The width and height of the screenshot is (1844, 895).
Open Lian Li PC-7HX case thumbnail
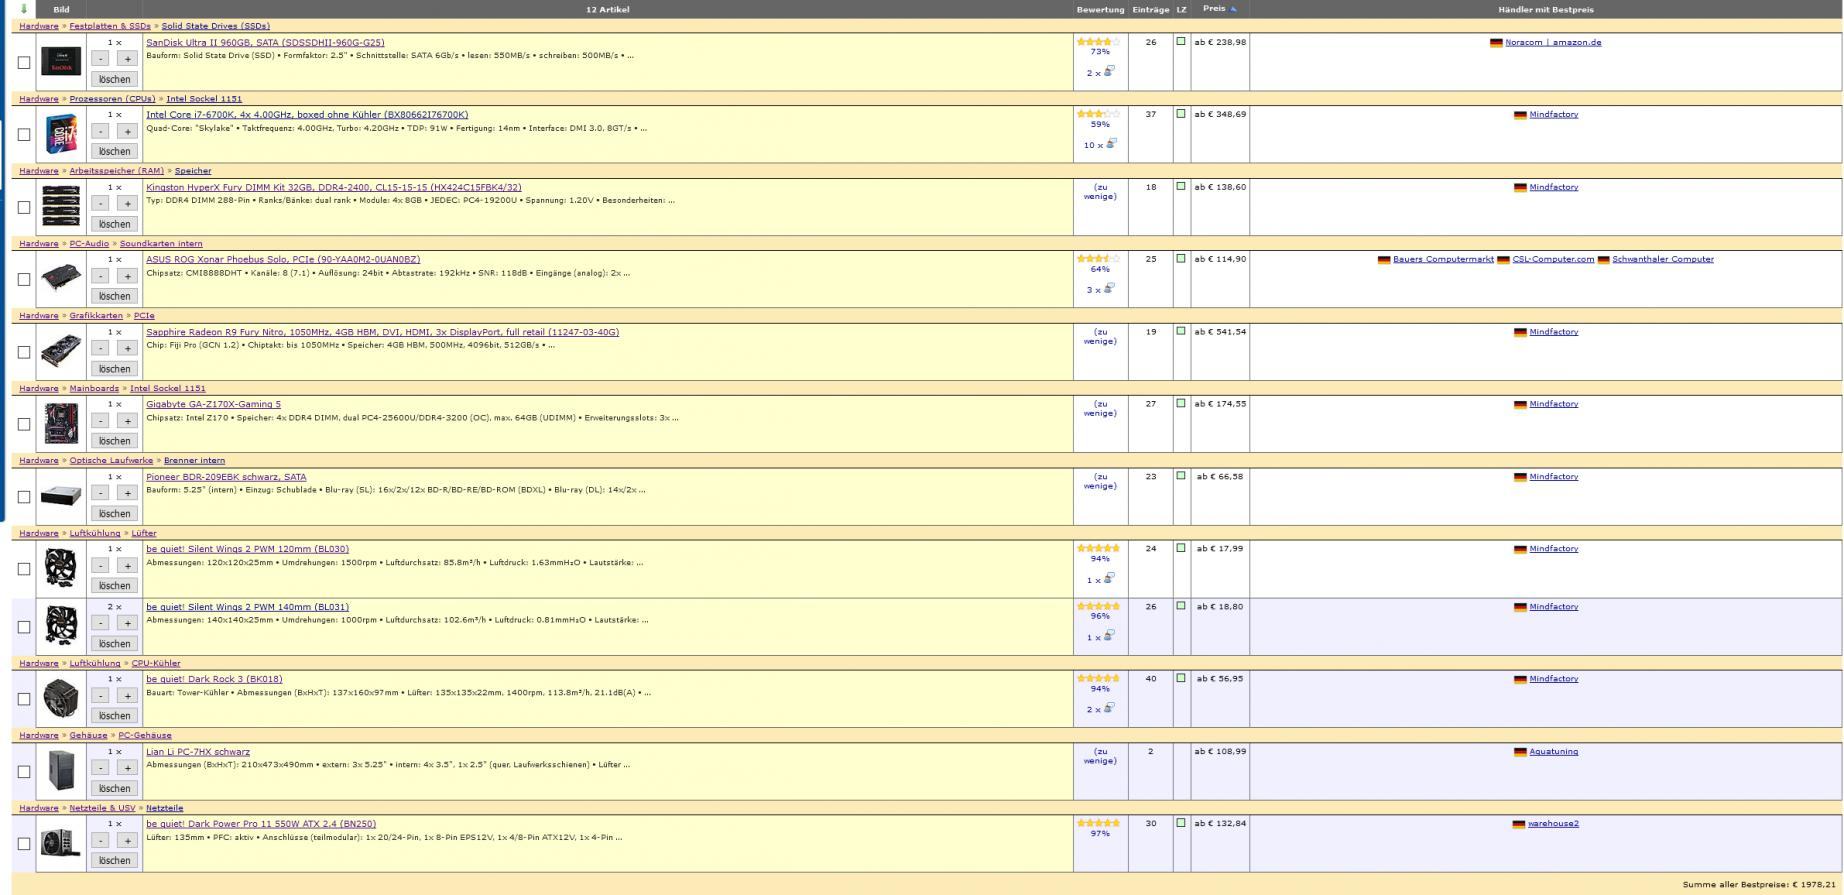[x=61, y=771]
